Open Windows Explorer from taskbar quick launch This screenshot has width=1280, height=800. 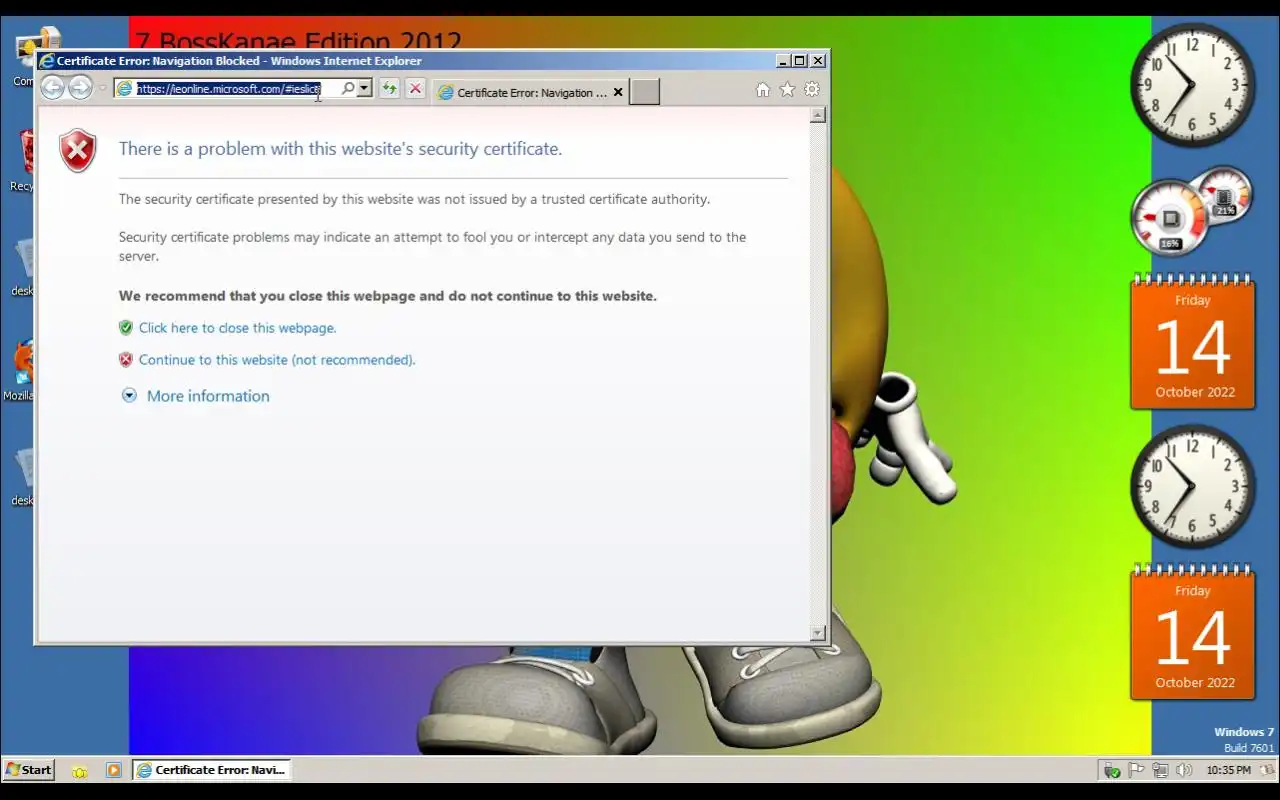(x=80, y=771)
